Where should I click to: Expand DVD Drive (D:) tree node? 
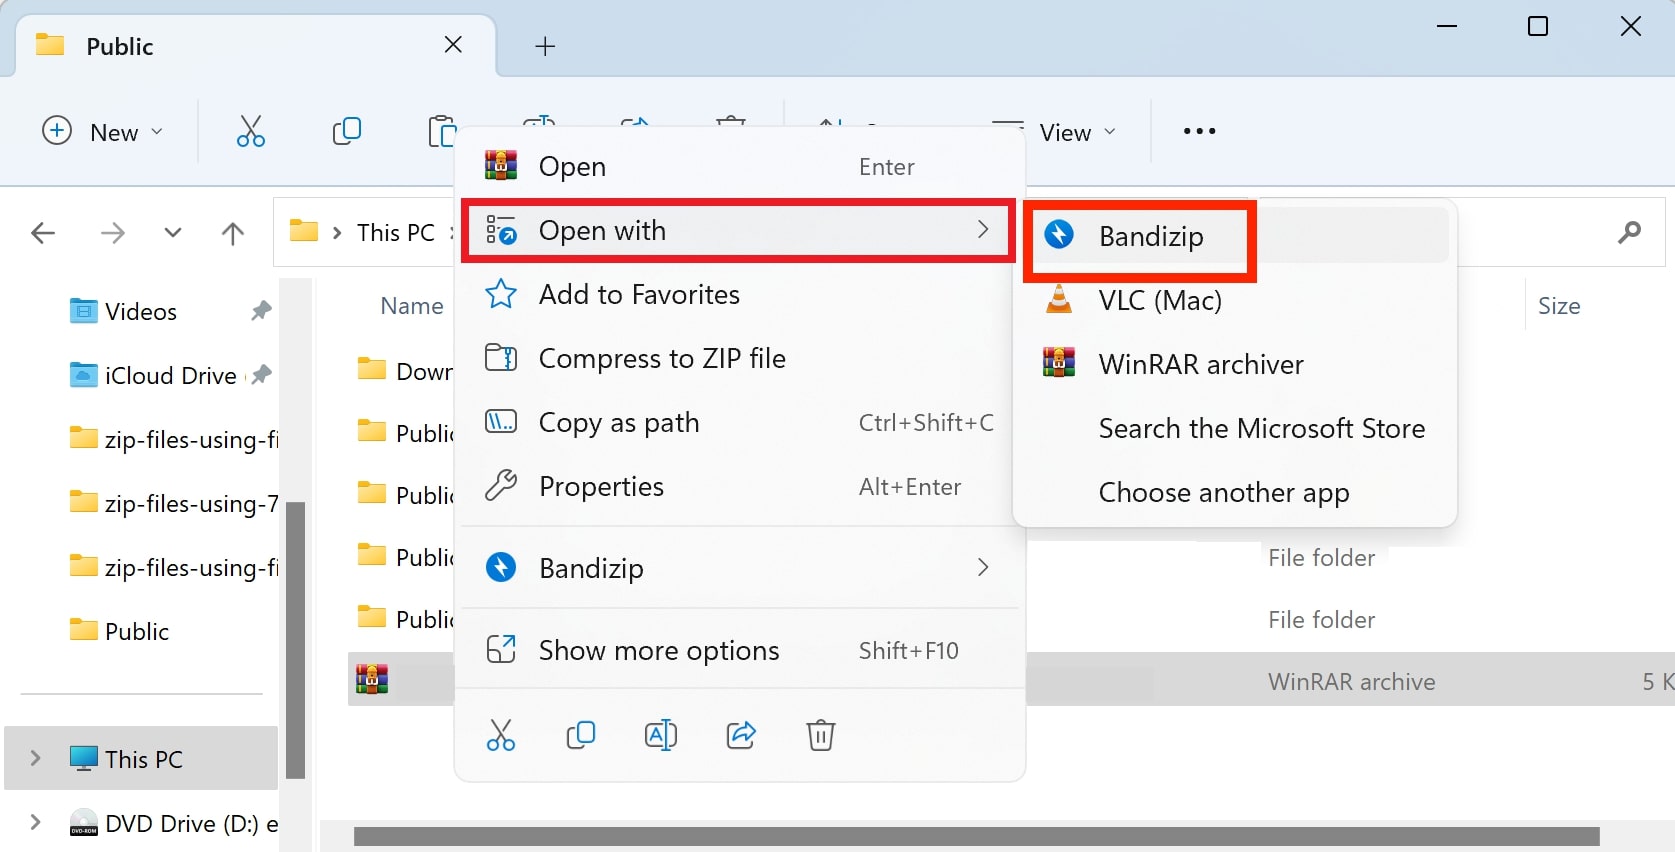click(x=36, y=822)
